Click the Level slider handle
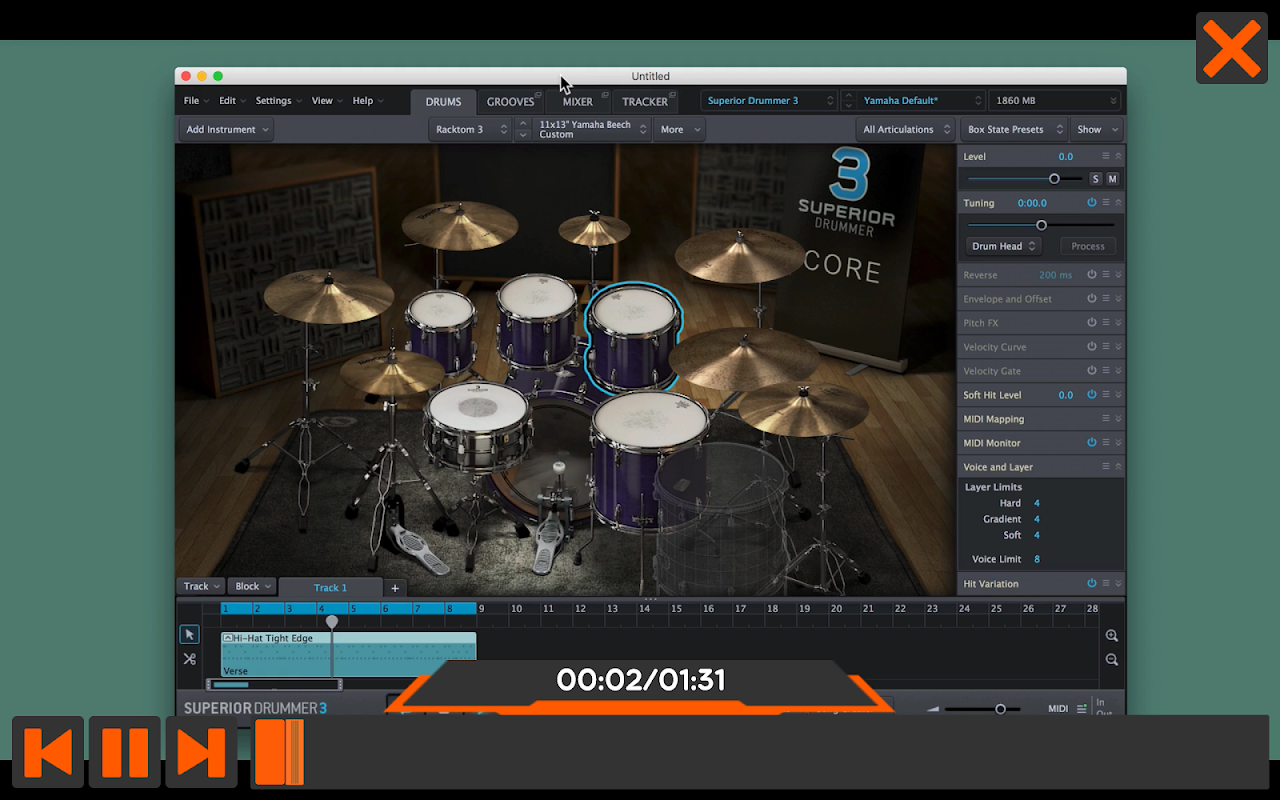 click(x=1054, y=179)
